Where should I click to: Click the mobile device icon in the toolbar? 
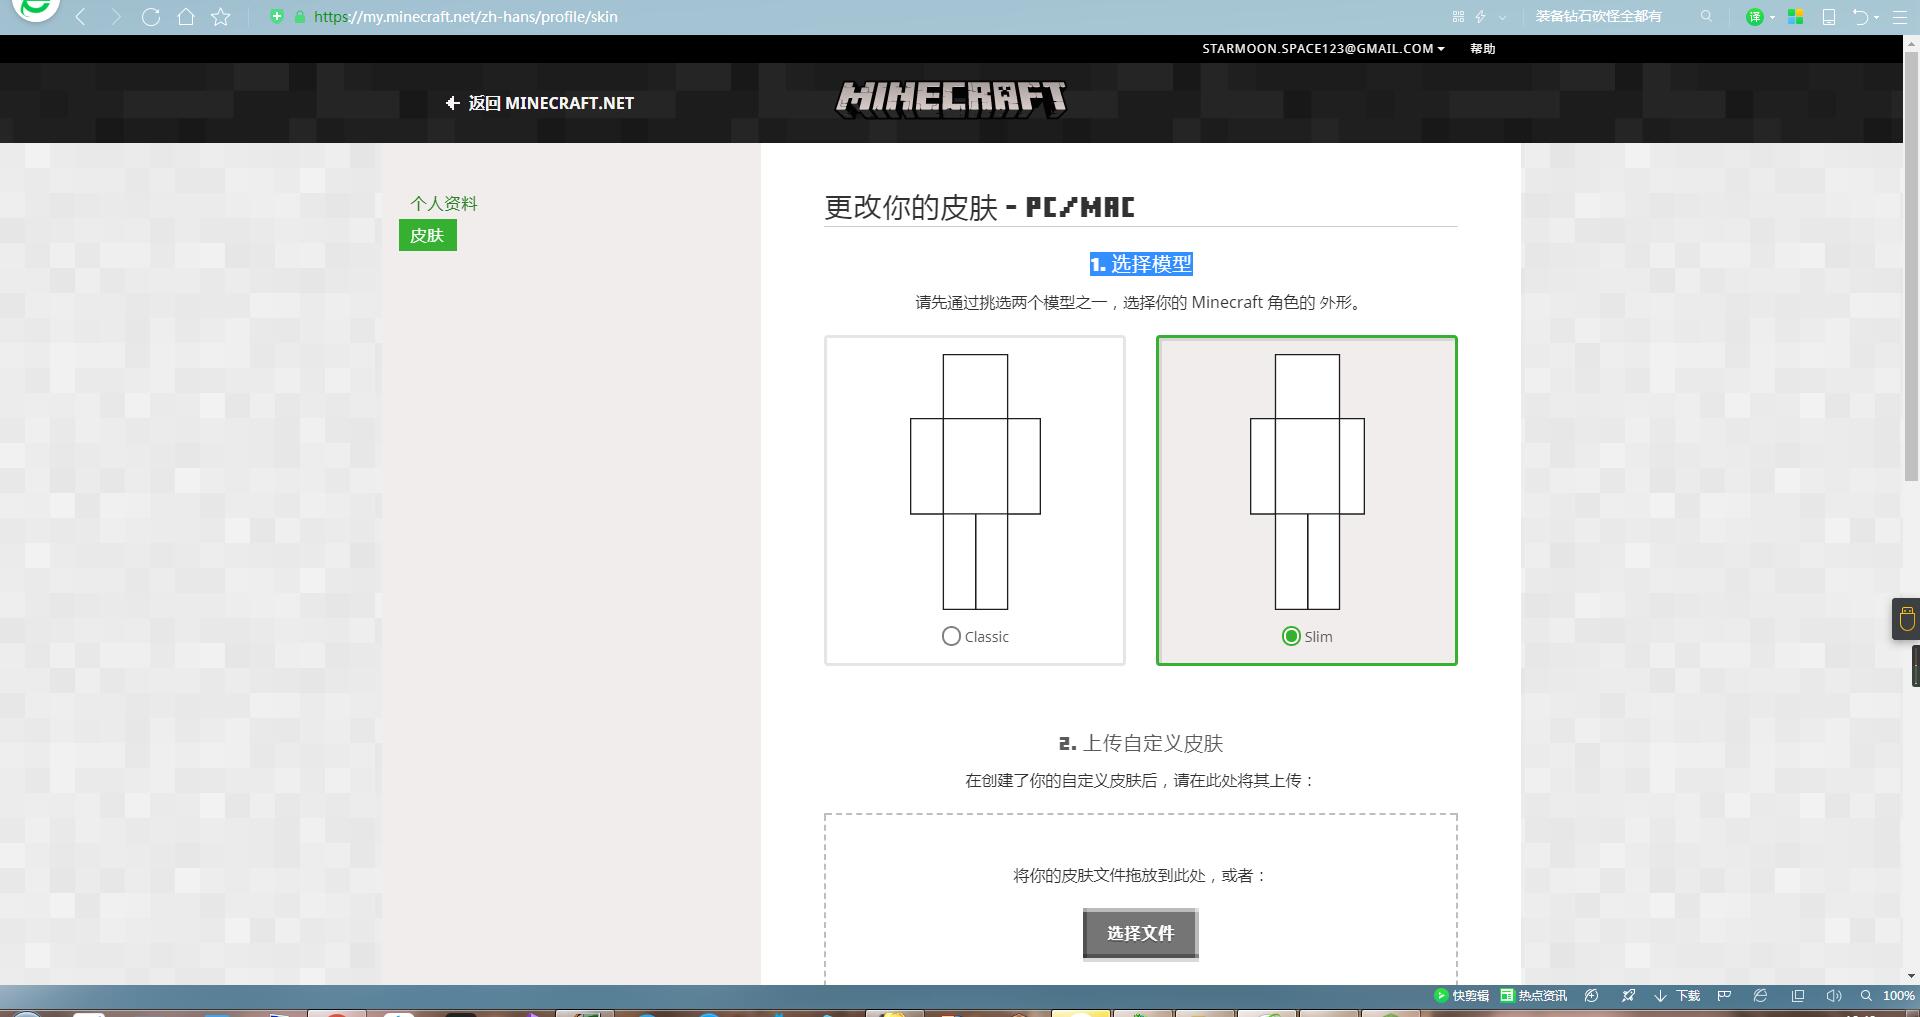pos(1829,17)
